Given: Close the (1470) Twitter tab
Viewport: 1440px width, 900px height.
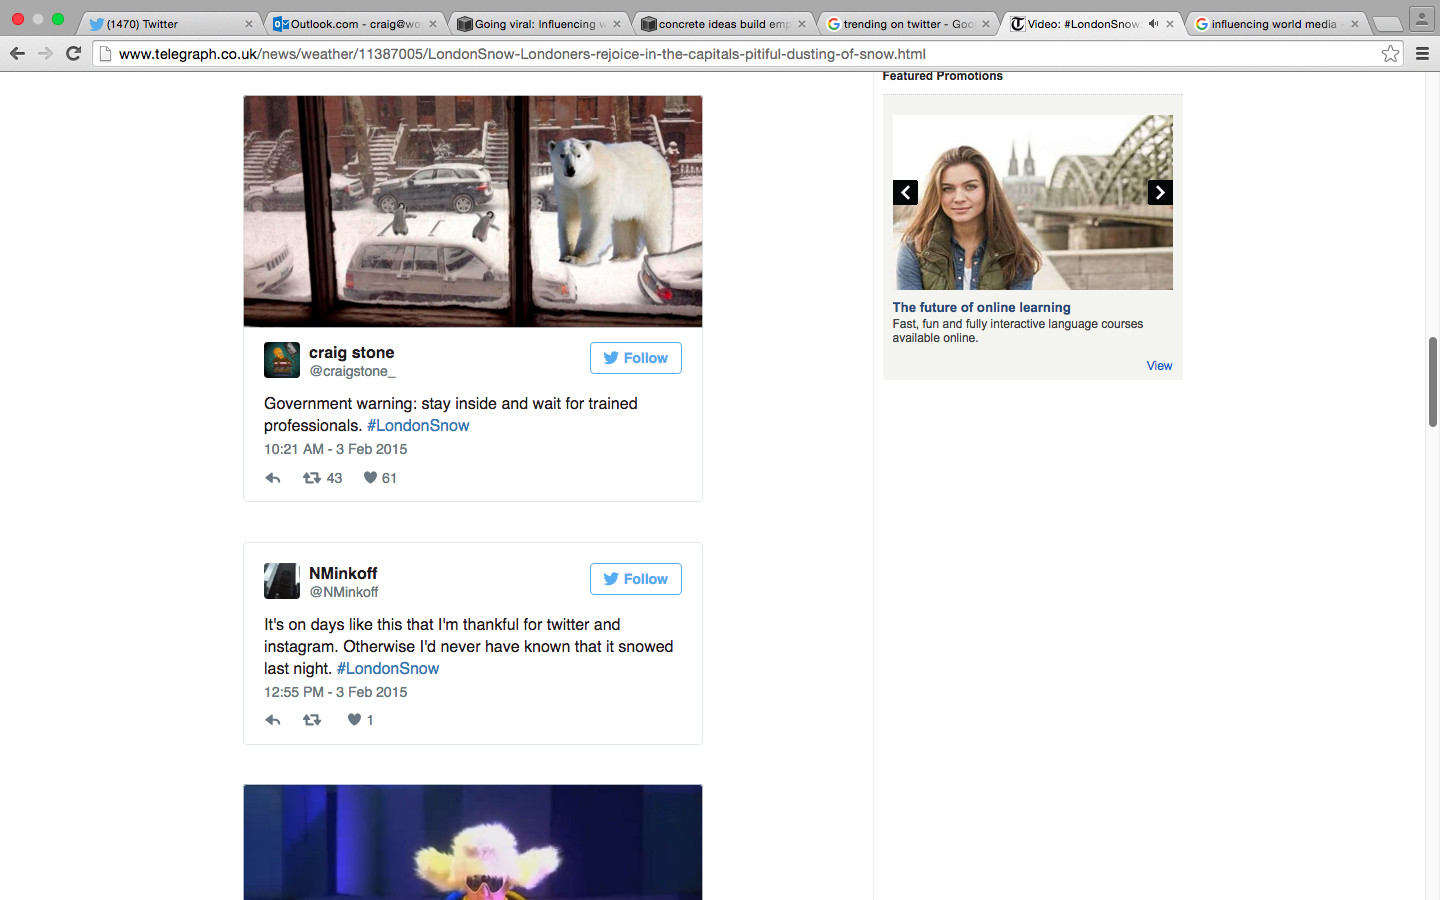Looking at the screenshot, I should pos(249,24).
